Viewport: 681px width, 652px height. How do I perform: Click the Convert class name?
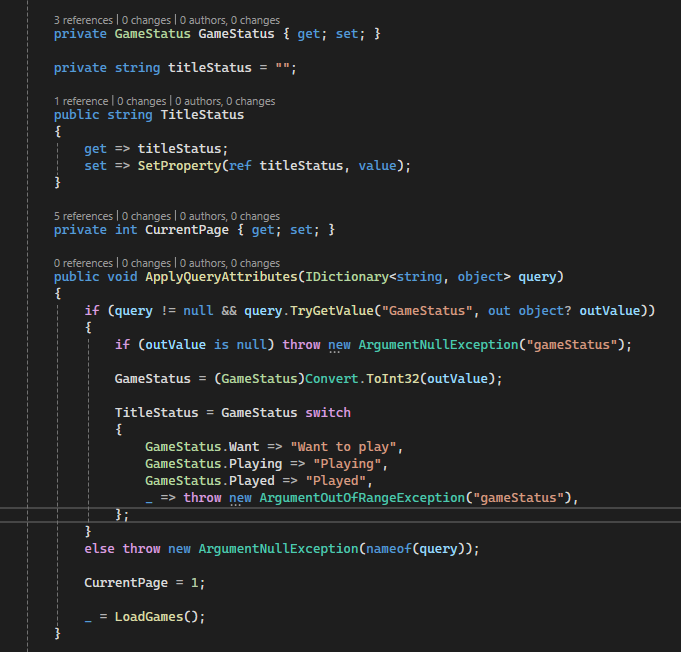tap(332, 378)
